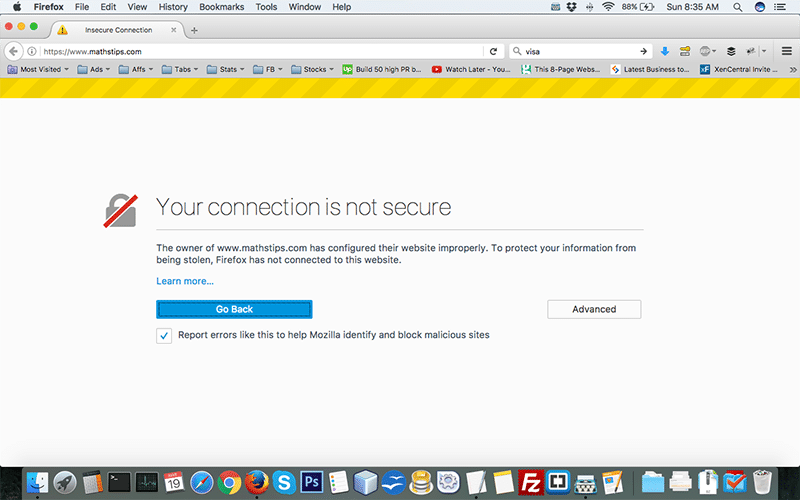Open System Preferences gear in the dock
The height and width of the screenshot is (500, 800).
tap(448, 482)
